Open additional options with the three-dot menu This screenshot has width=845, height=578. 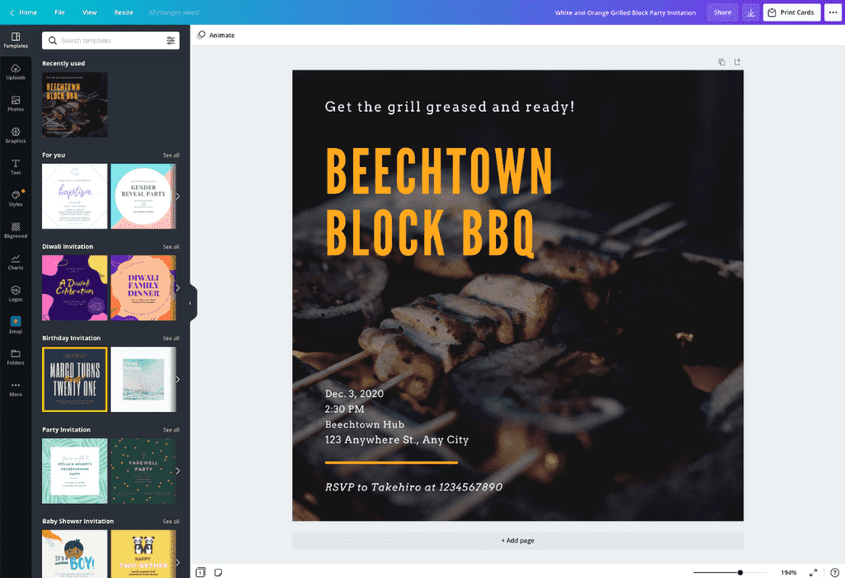[x=834, y=12]
